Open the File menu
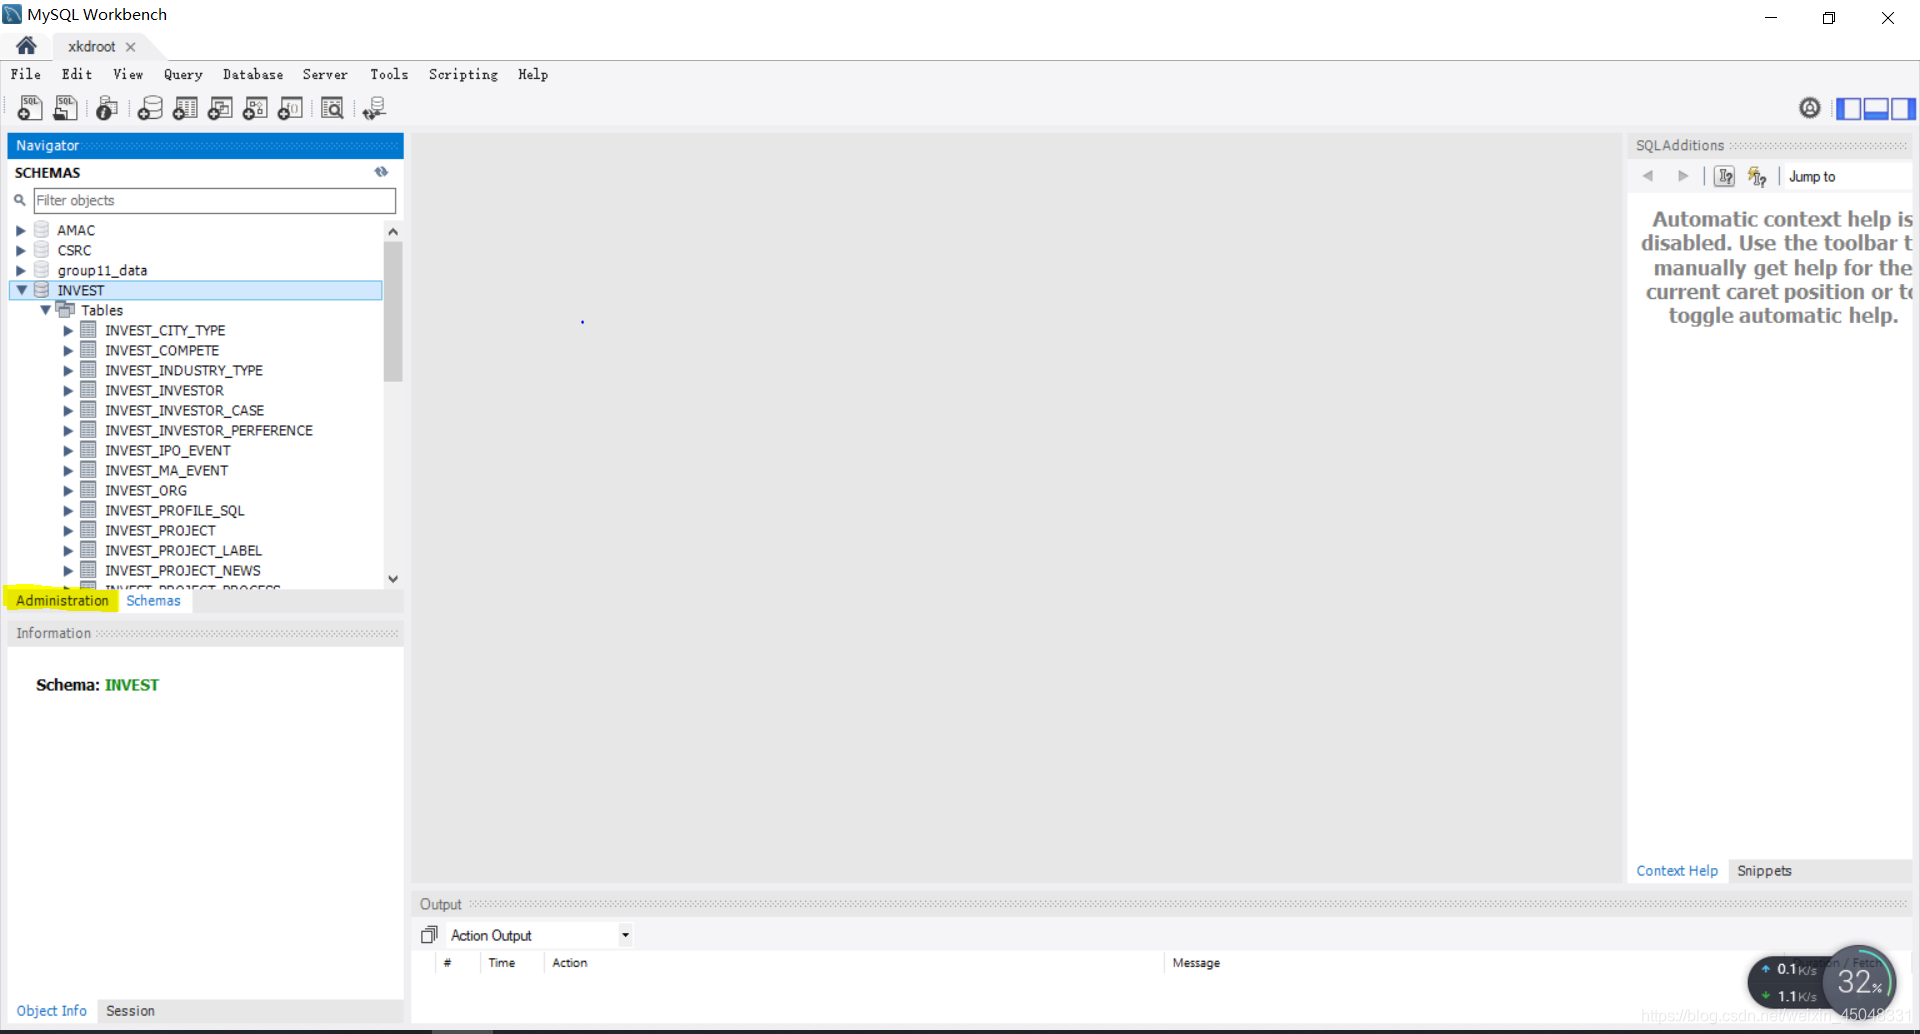 pyautogui.click(x=26, y=74)
